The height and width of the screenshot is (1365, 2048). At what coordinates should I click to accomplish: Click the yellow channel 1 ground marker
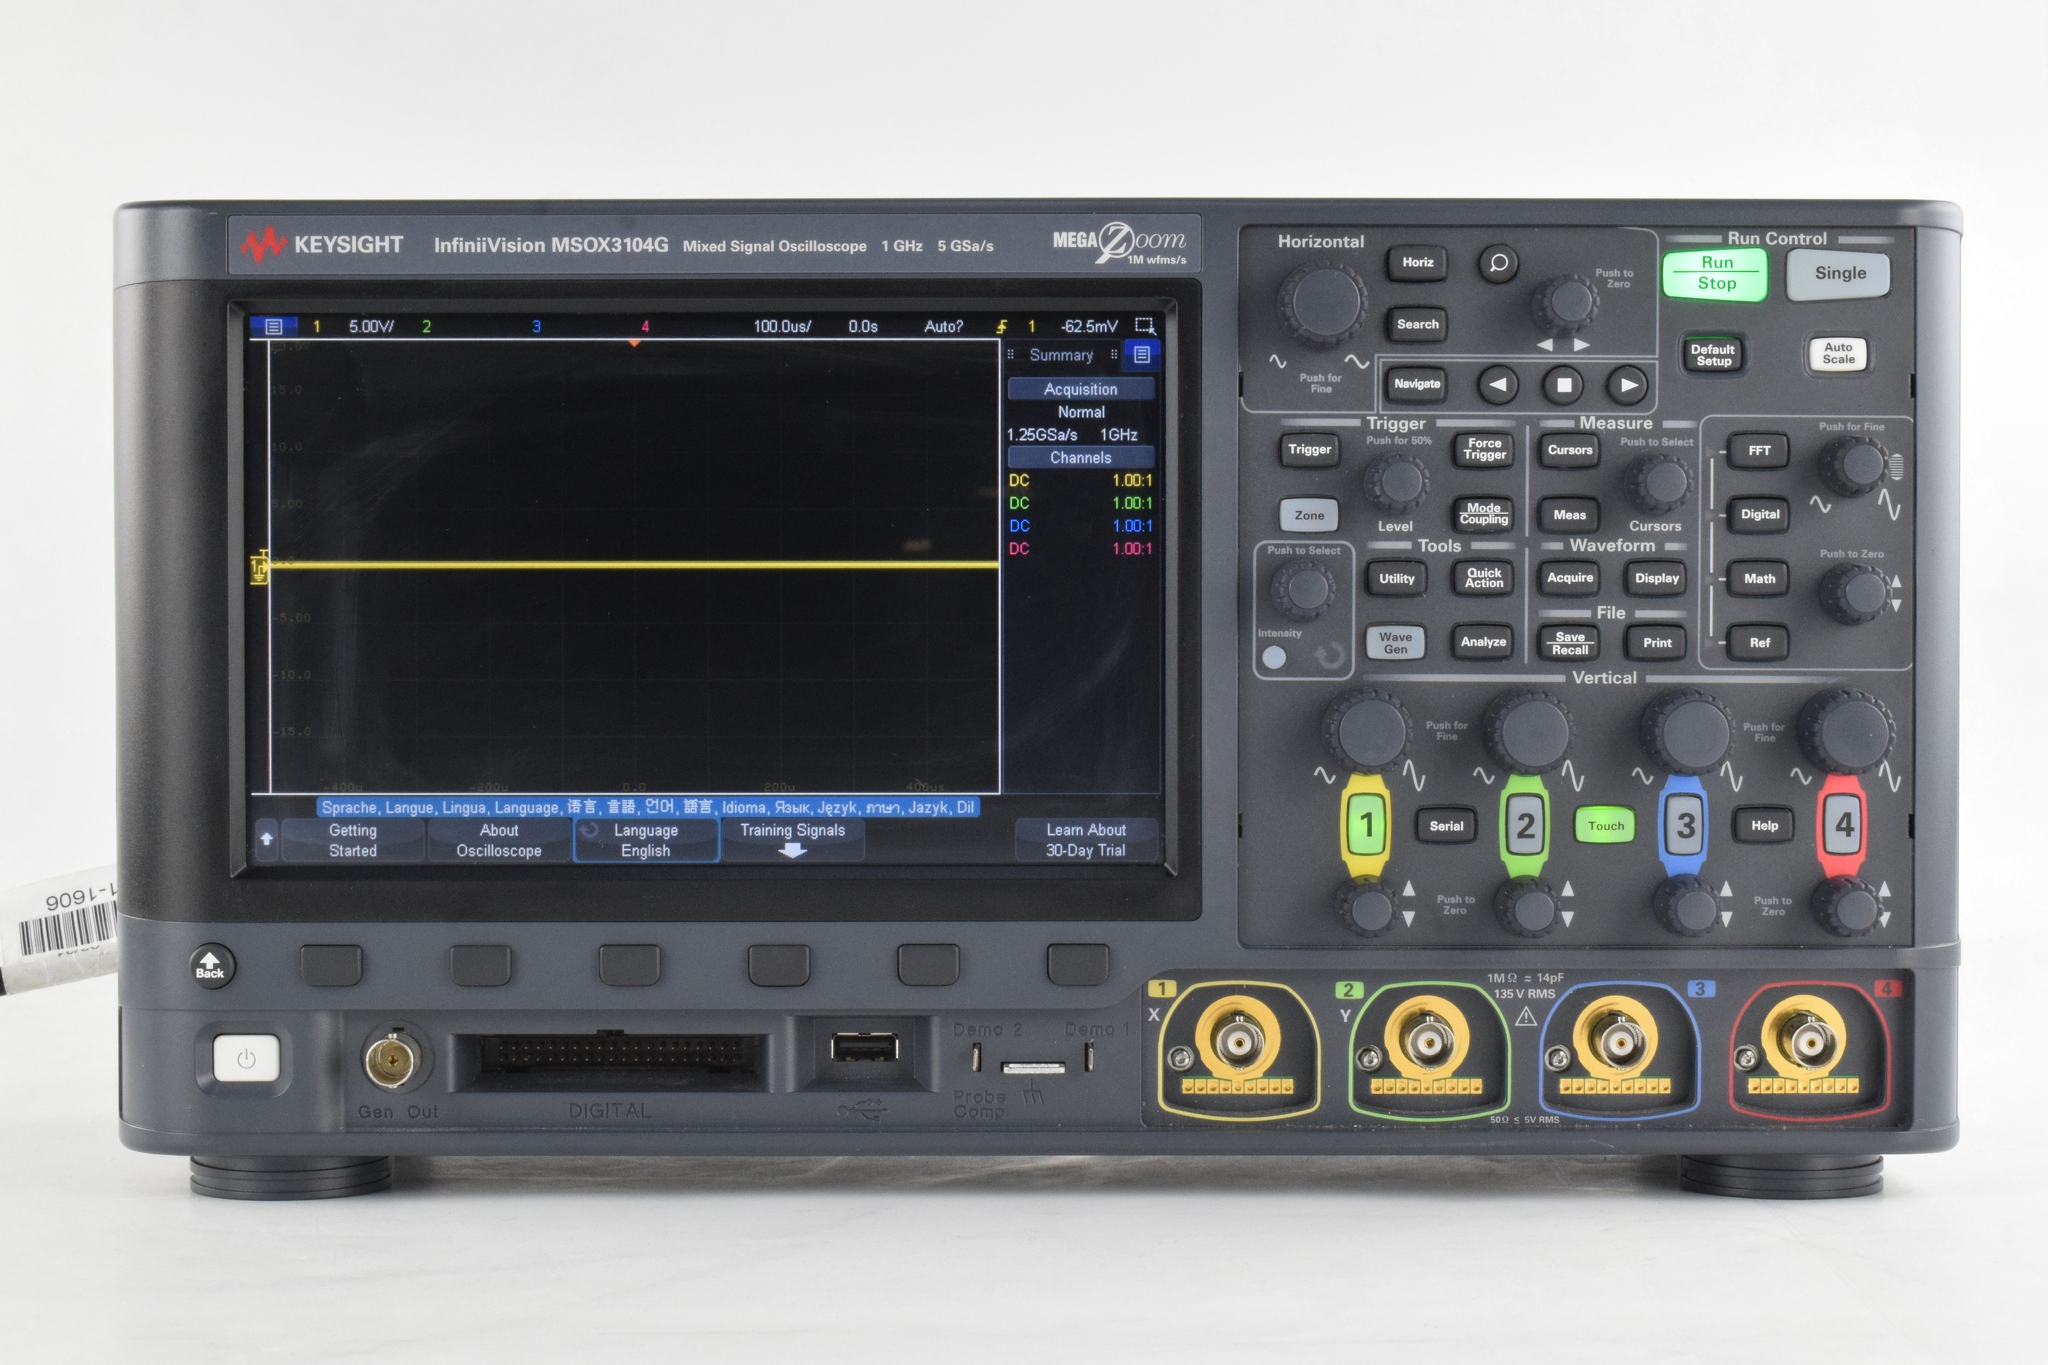pos(260,566)
